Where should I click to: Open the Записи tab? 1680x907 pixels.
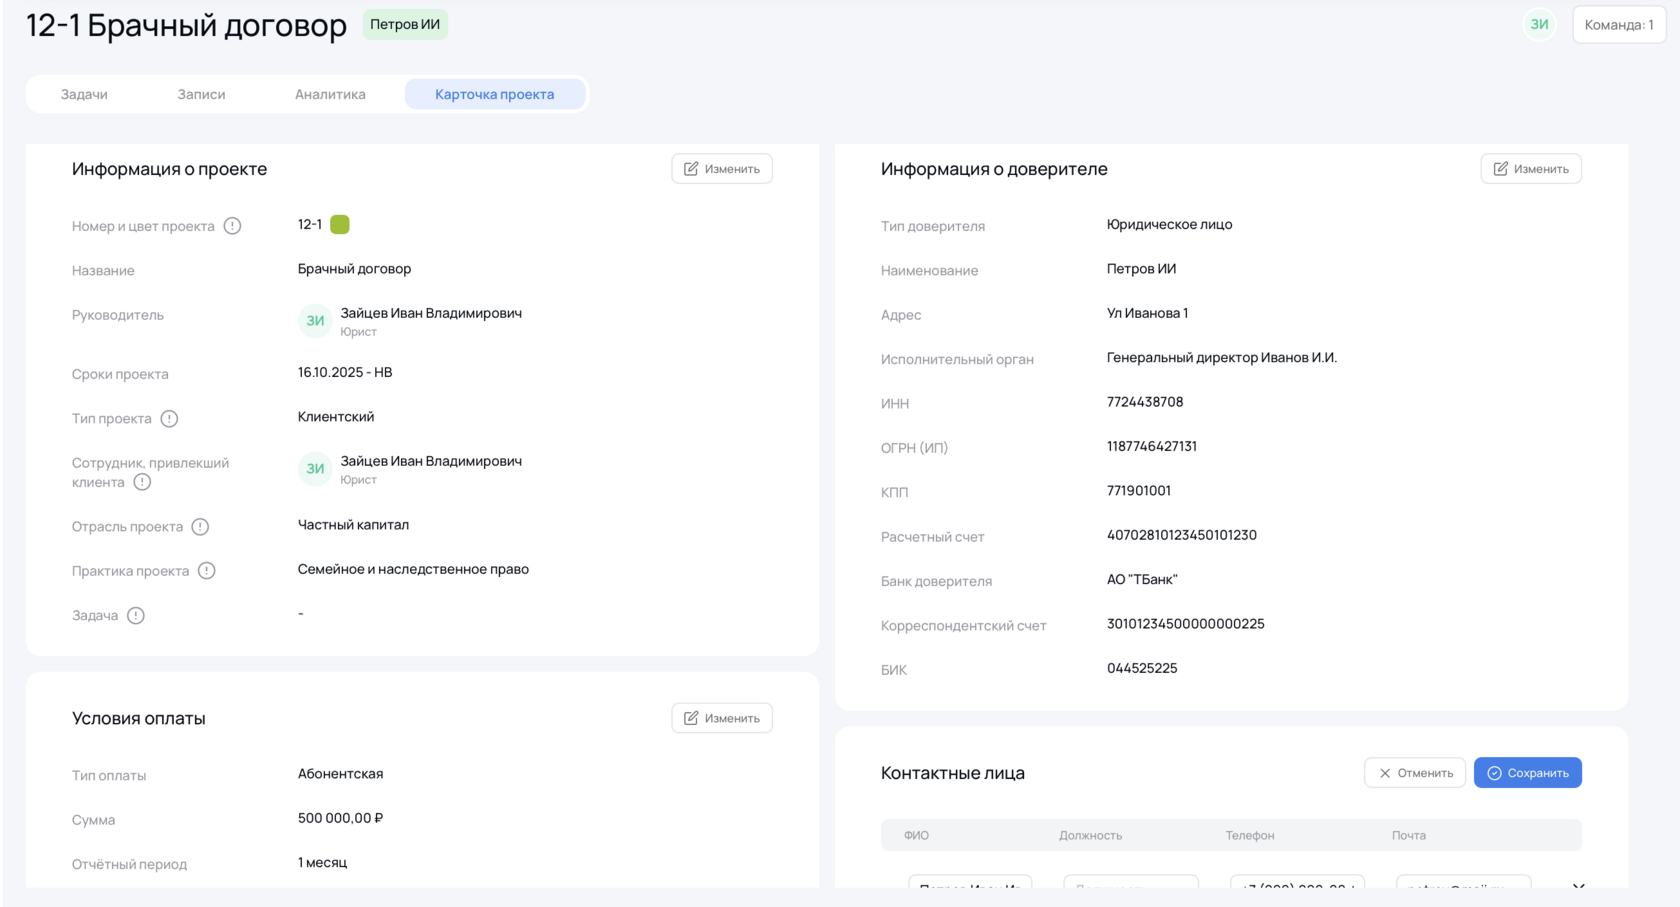pos(201,95)
